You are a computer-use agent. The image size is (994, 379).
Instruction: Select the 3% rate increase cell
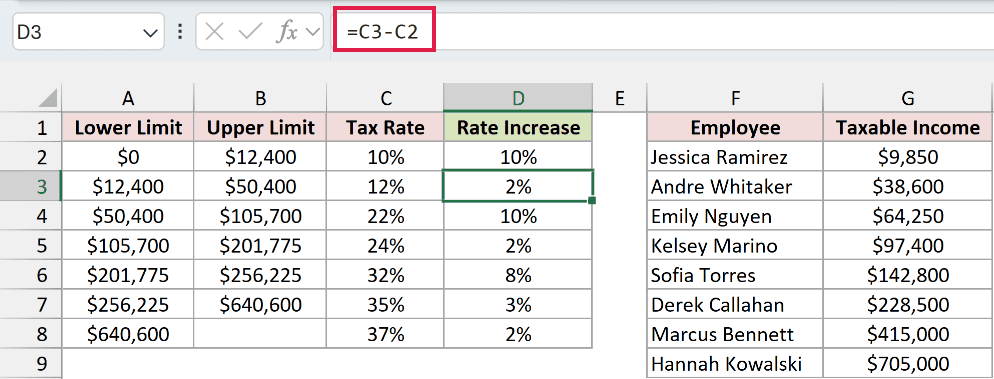tap(519, 304)
